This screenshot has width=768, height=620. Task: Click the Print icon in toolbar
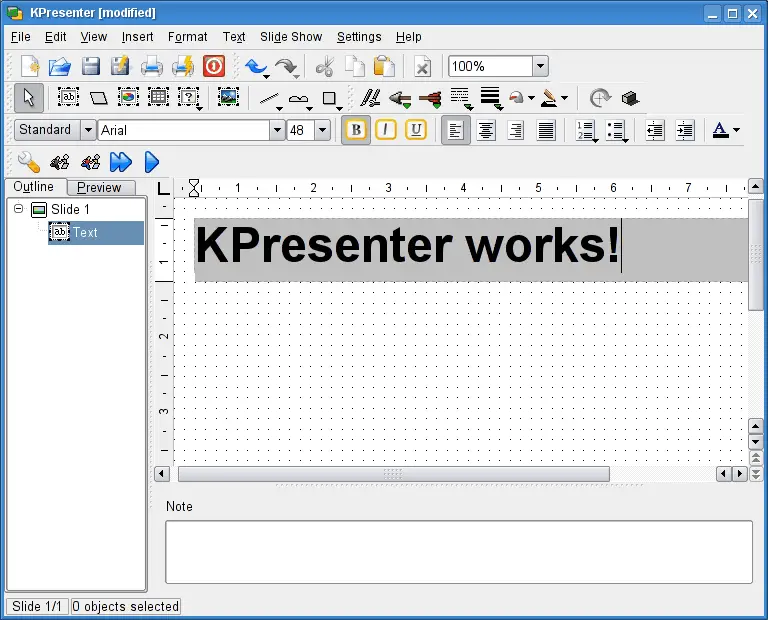coord(151,67)
